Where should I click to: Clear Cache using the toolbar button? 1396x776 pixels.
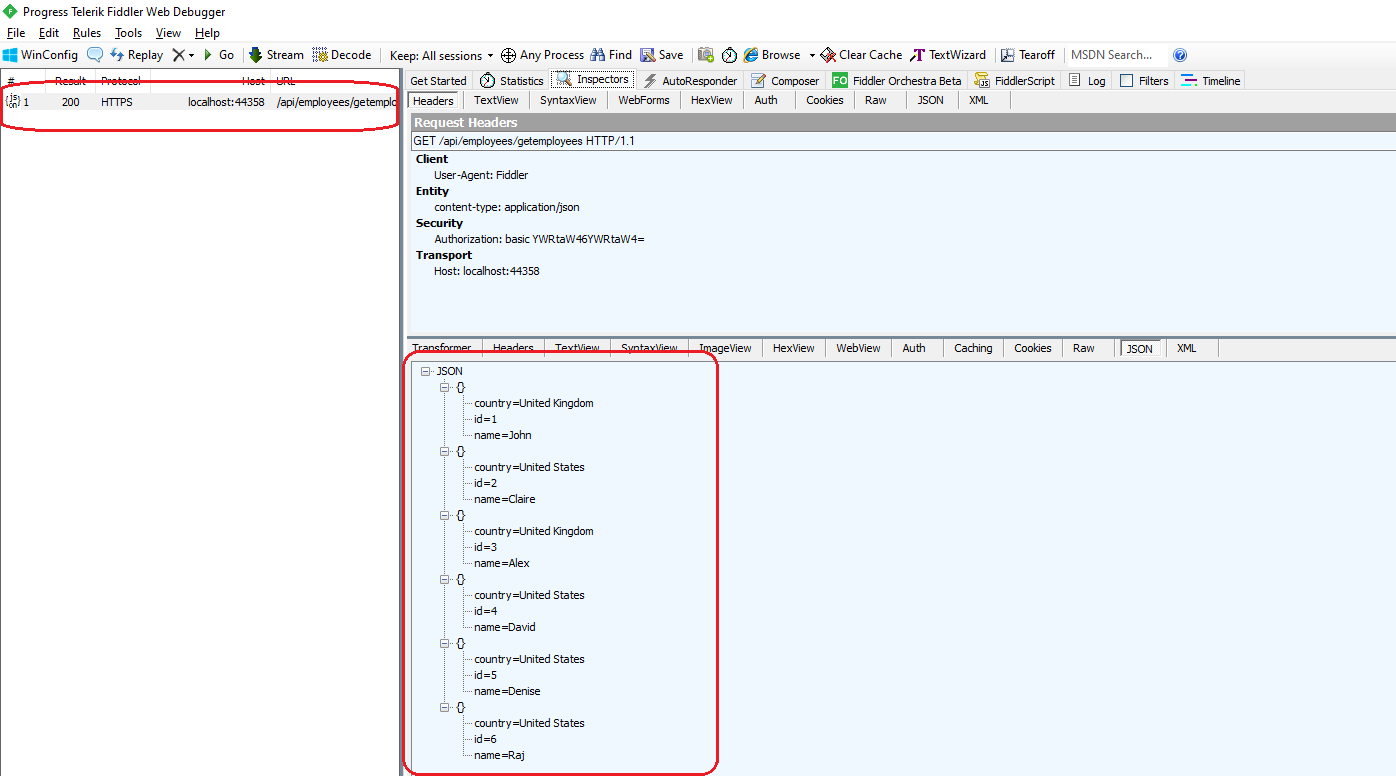coord(861,55)
